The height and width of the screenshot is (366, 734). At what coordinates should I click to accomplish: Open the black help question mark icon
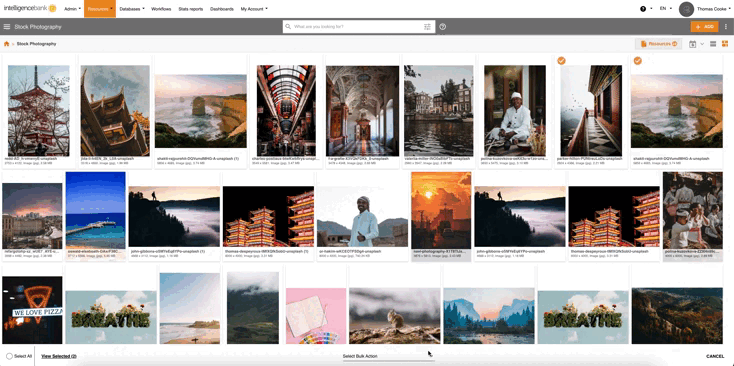pyautogui.click(x=643, y=8)
